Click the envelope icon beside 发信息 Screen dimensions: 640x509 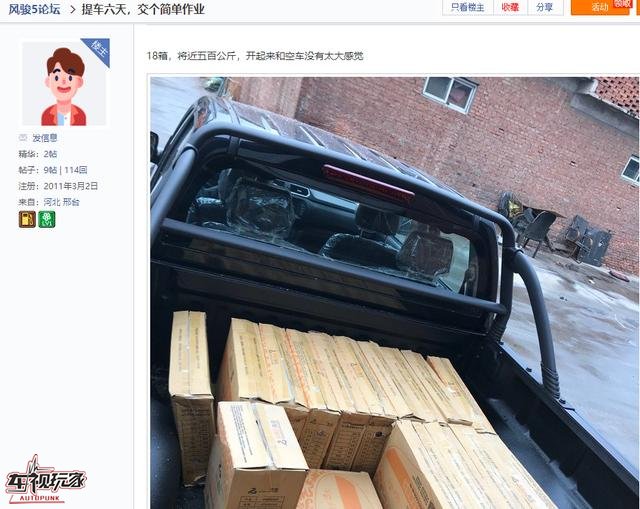(23, 138)
